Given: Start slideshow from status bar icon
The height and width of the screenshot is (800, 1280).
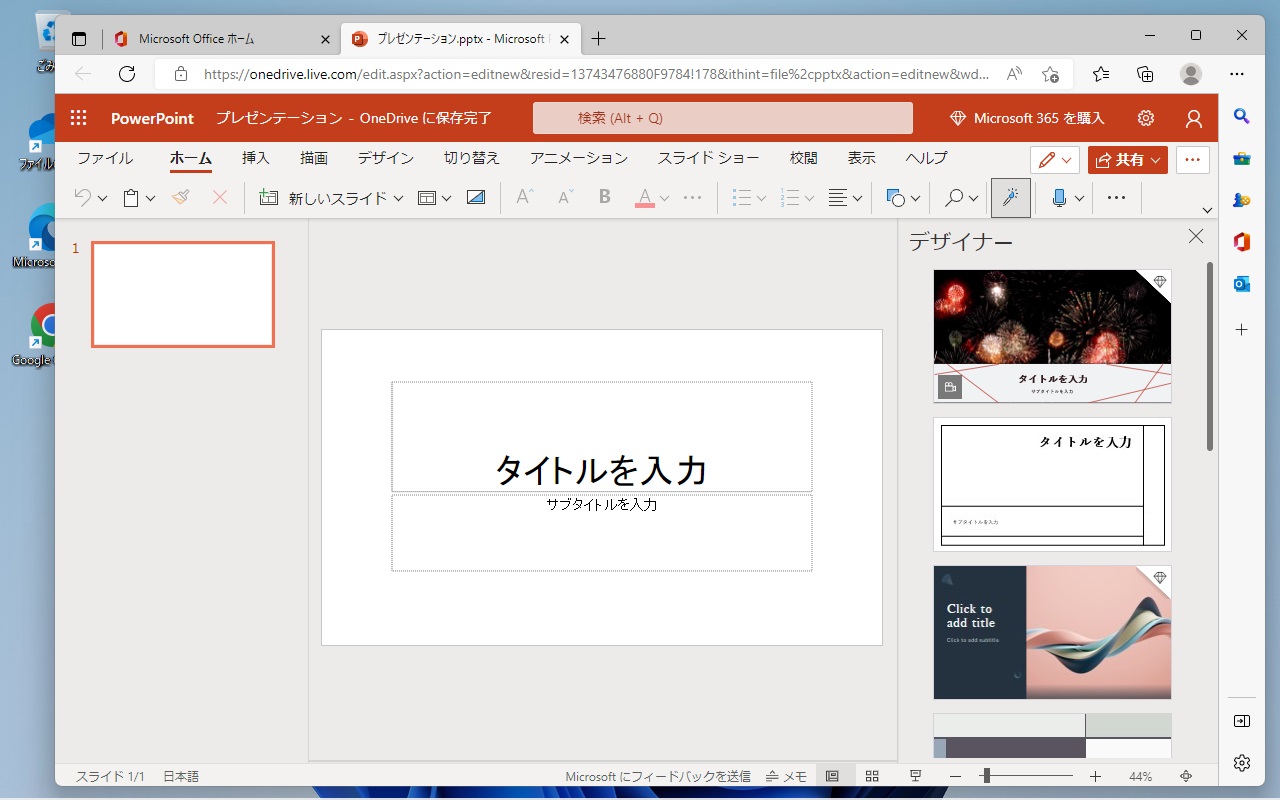Looking at the screenshot, I should click(915, 776).
